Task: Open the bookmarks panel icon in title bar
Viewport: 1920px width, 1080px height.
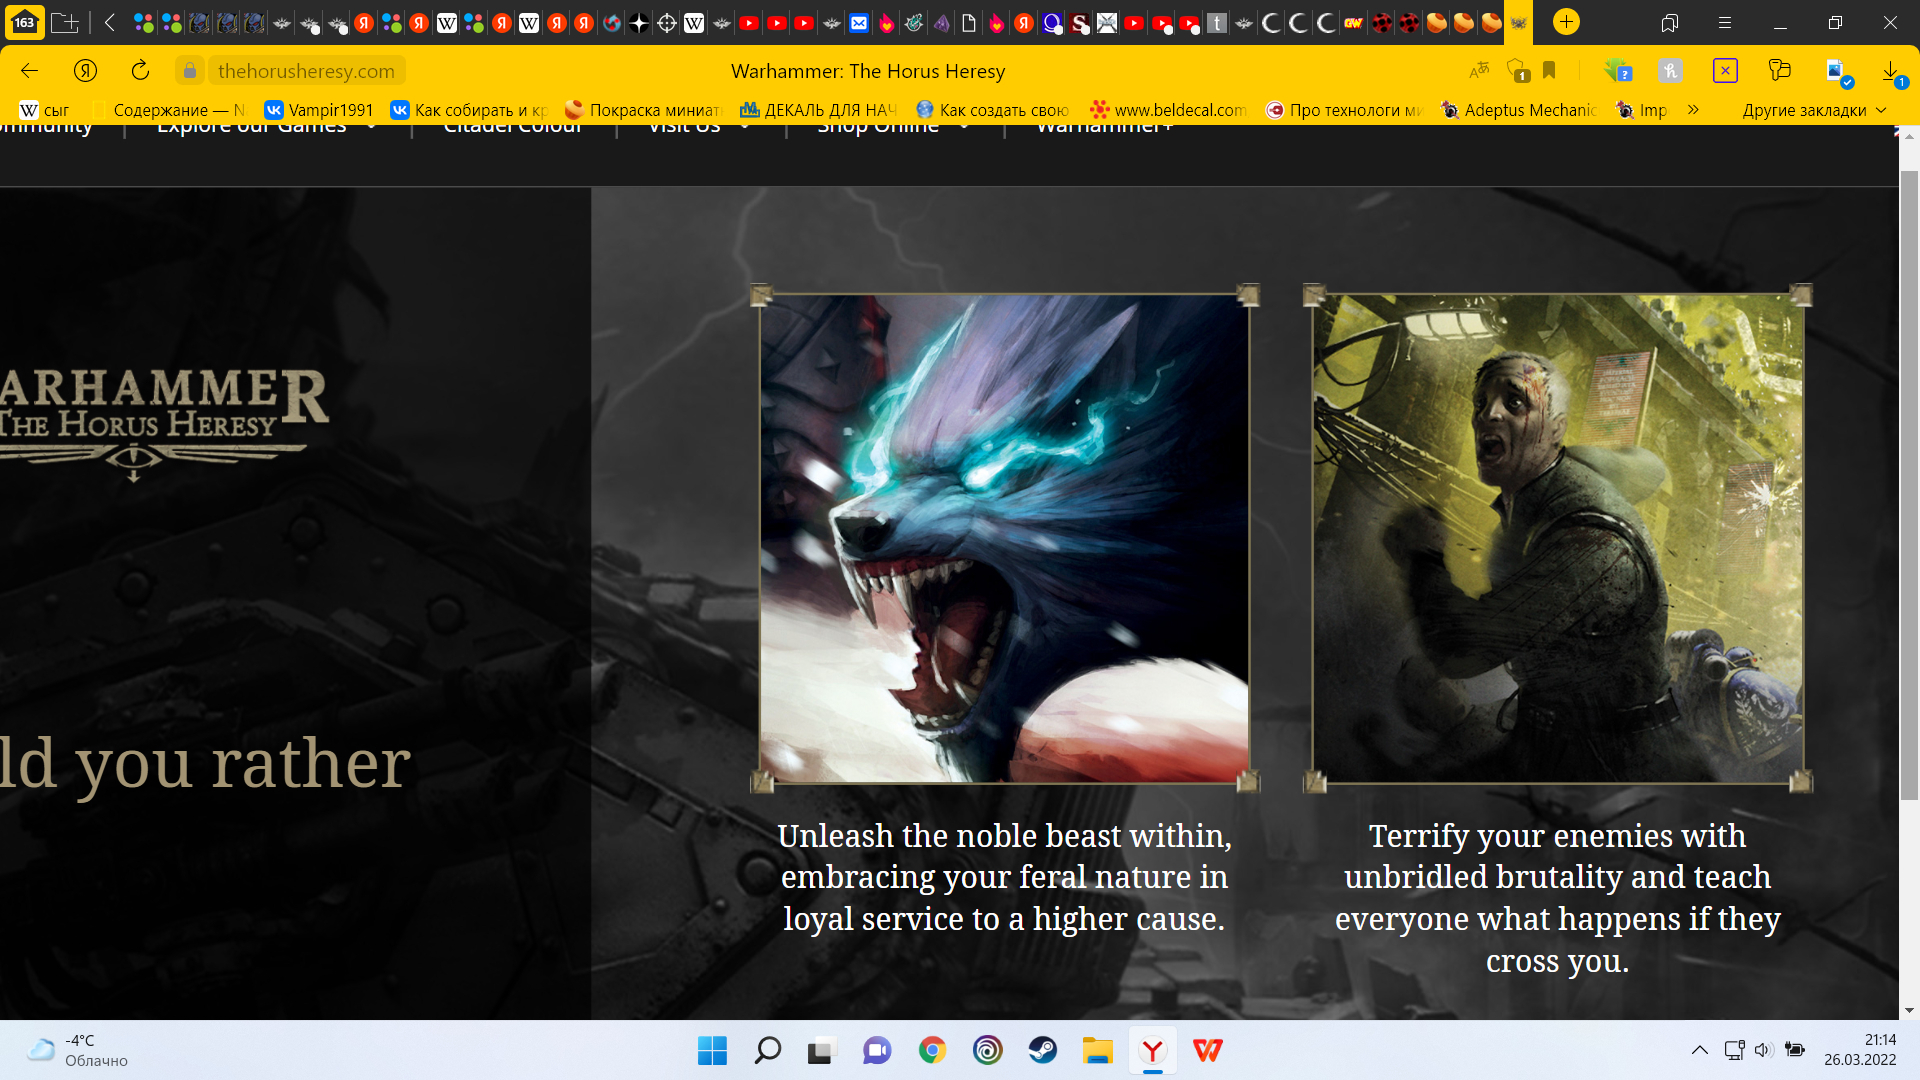Action: [1669, 22]
